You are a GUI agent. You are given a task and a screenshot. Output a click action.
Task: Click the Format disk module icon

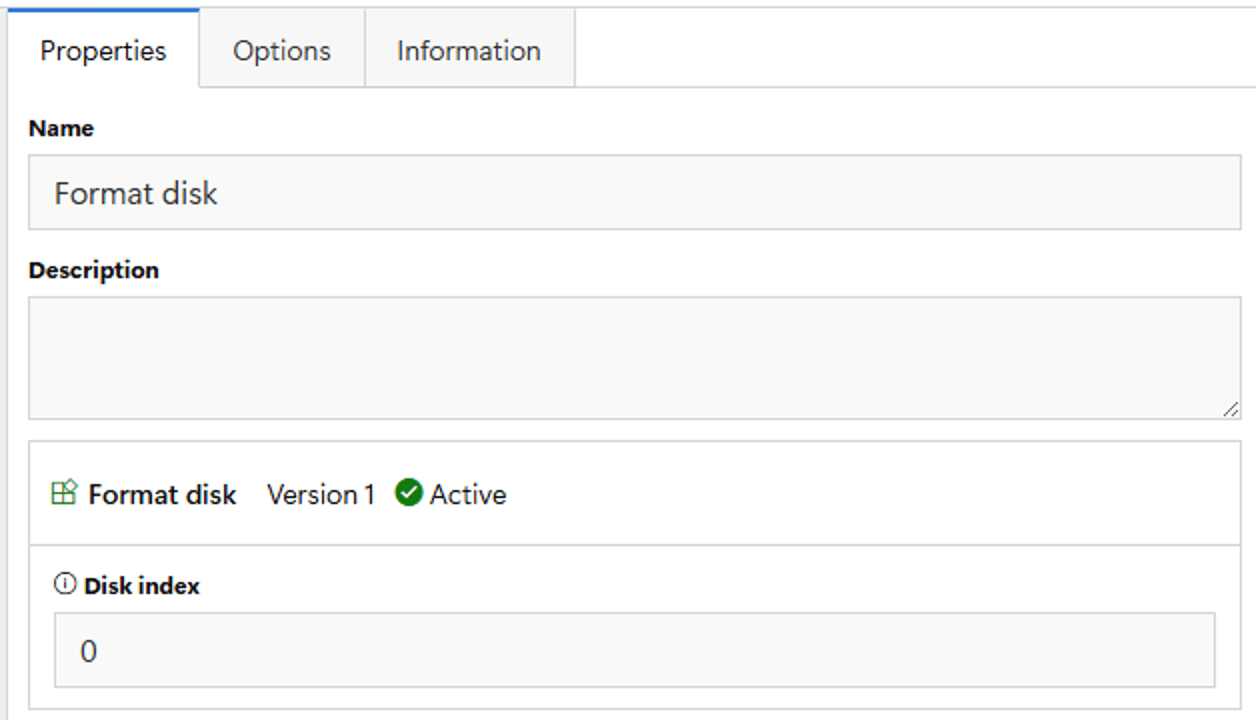pyautogui.click(x=64, y=493)
